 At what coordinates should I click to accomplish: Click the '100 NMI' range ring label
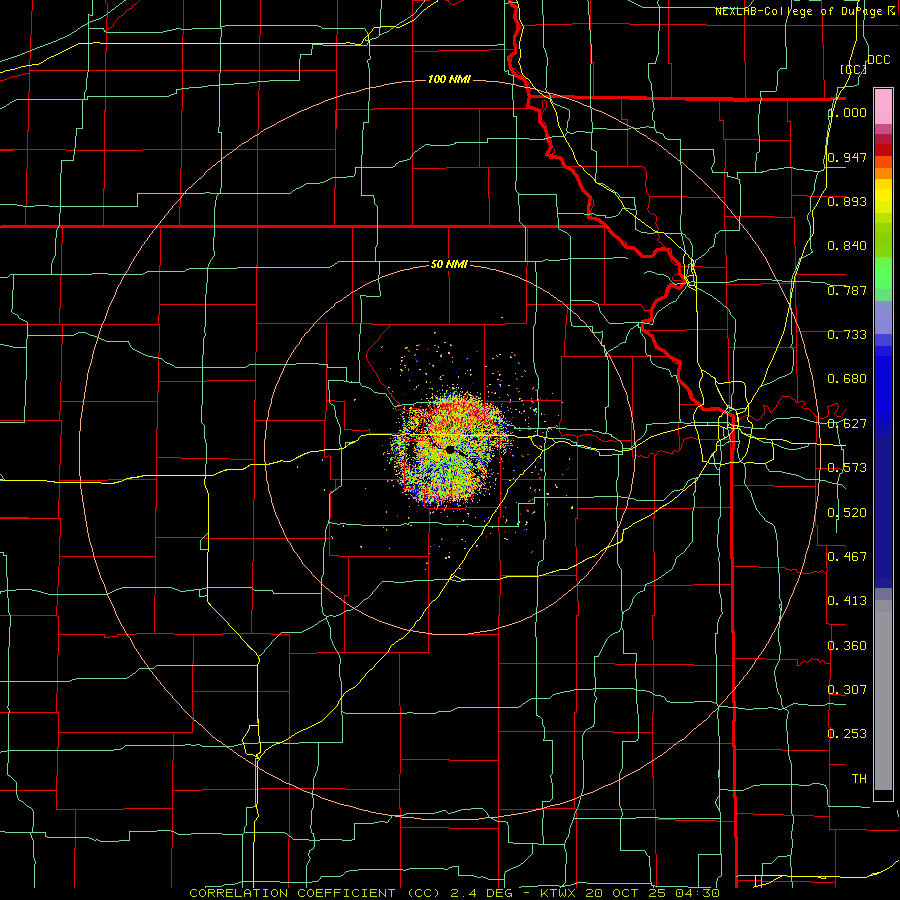coord(449,79)
